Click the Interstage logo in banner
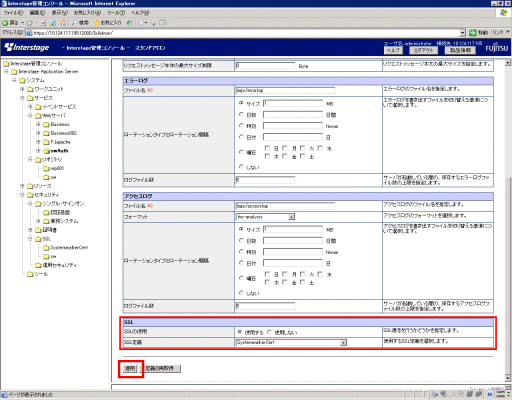The height and width of the screenshot is (400, 512). coord(27,47)
